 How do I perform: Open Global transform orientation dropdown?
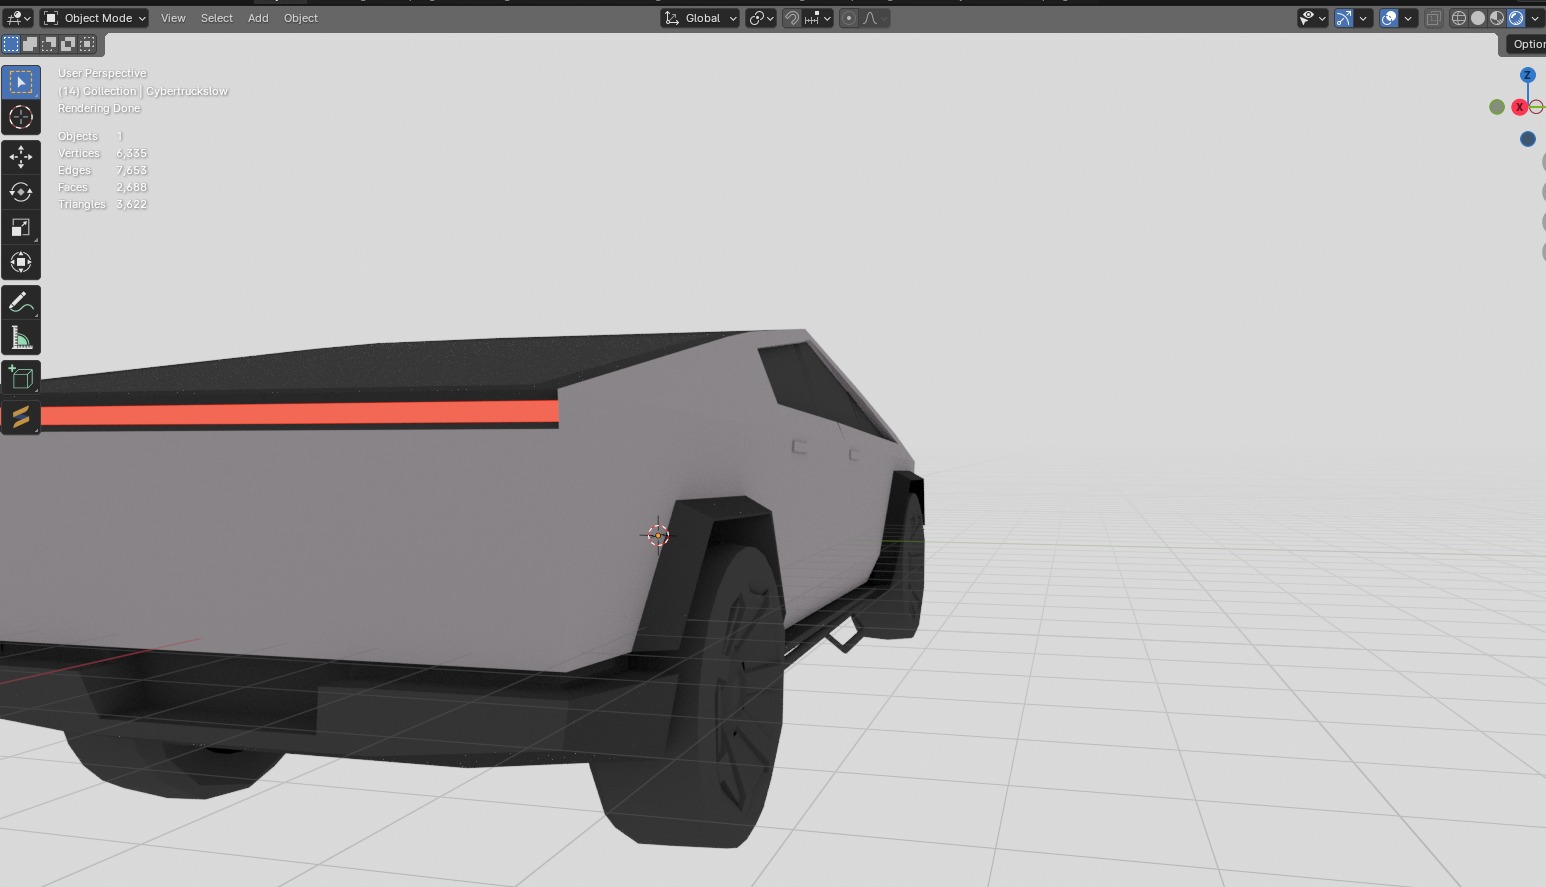(700, 18)
